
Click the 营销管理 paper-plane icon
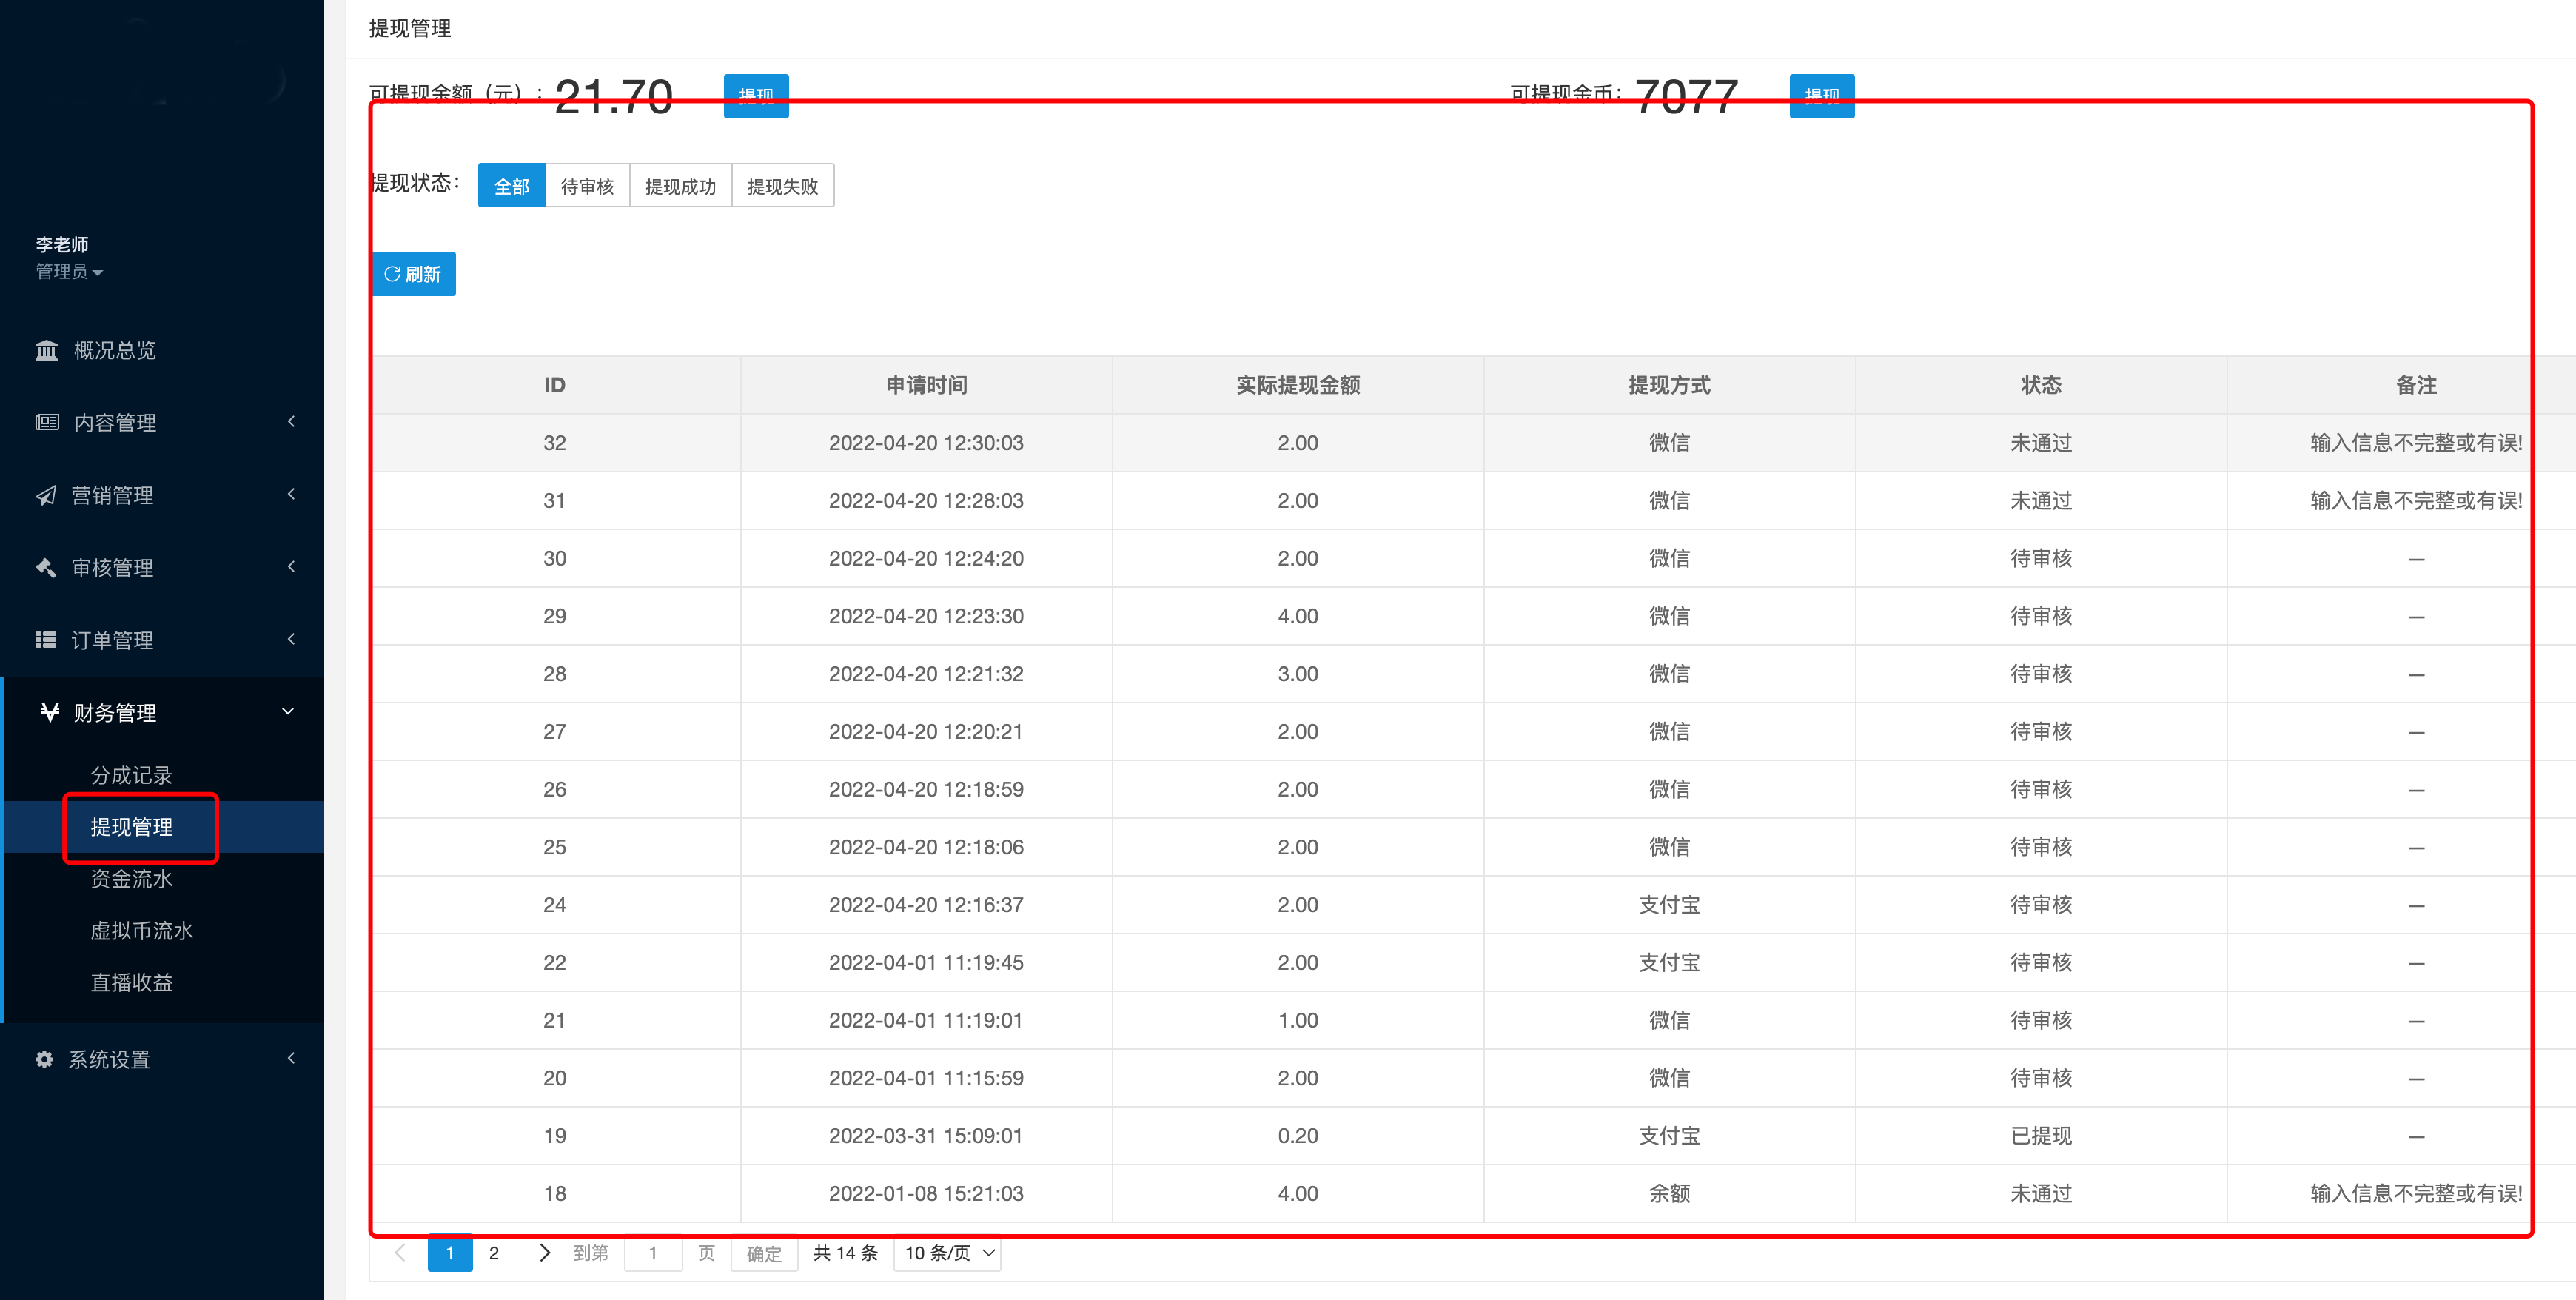[x=46, y=495]
